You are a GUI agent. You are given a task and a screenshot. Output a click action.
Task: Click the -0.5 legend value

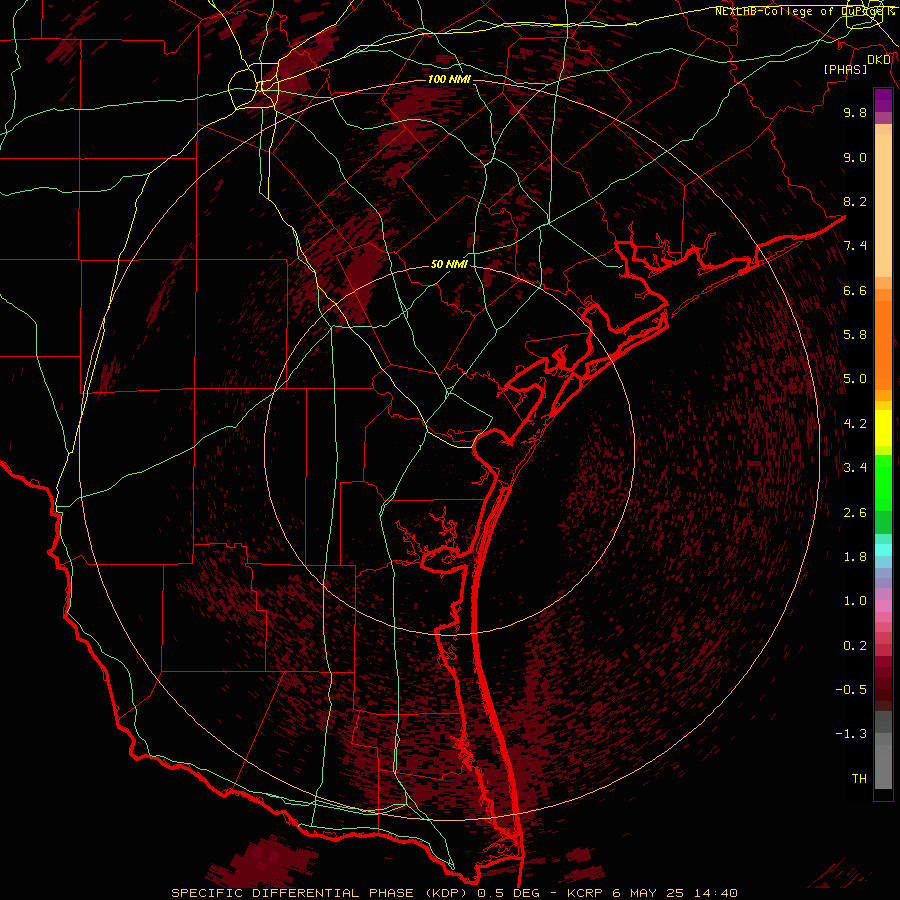(x=851, y=690)
